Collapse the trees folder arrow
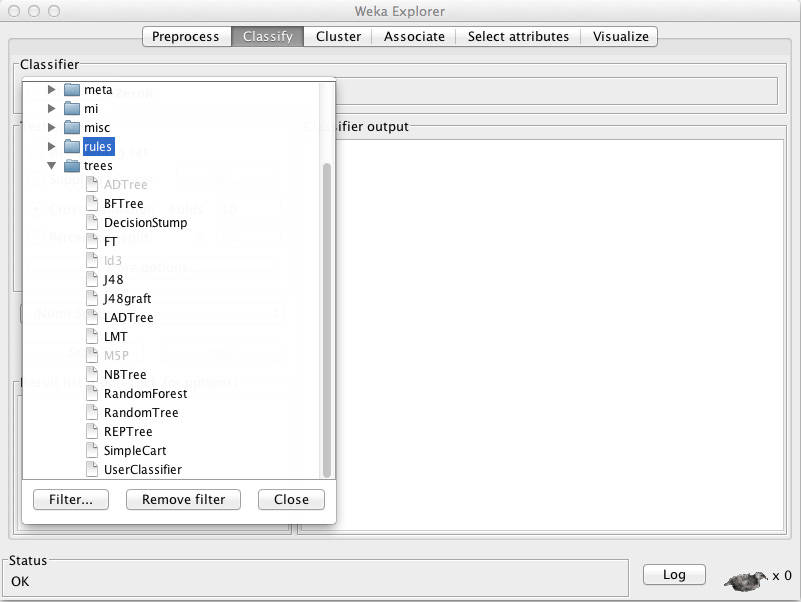This screenshot has width=801, height=602. pyautogui.click(x=51, y=166)
